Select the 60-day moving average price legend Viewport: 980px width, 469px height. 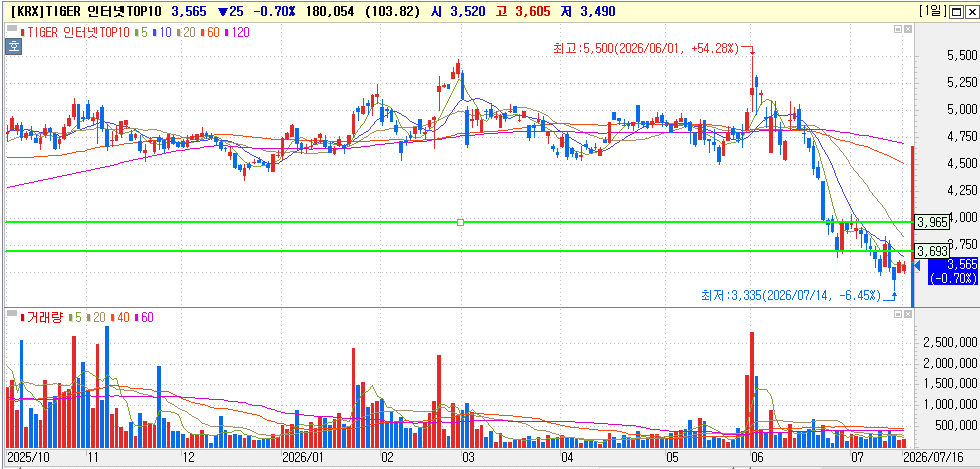(212, 33)
